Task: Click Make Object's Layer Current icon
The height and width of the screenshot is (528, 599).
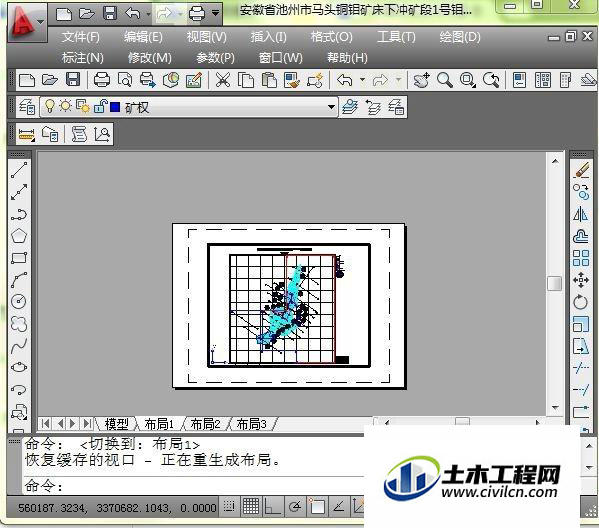Action: pos(350,107)
